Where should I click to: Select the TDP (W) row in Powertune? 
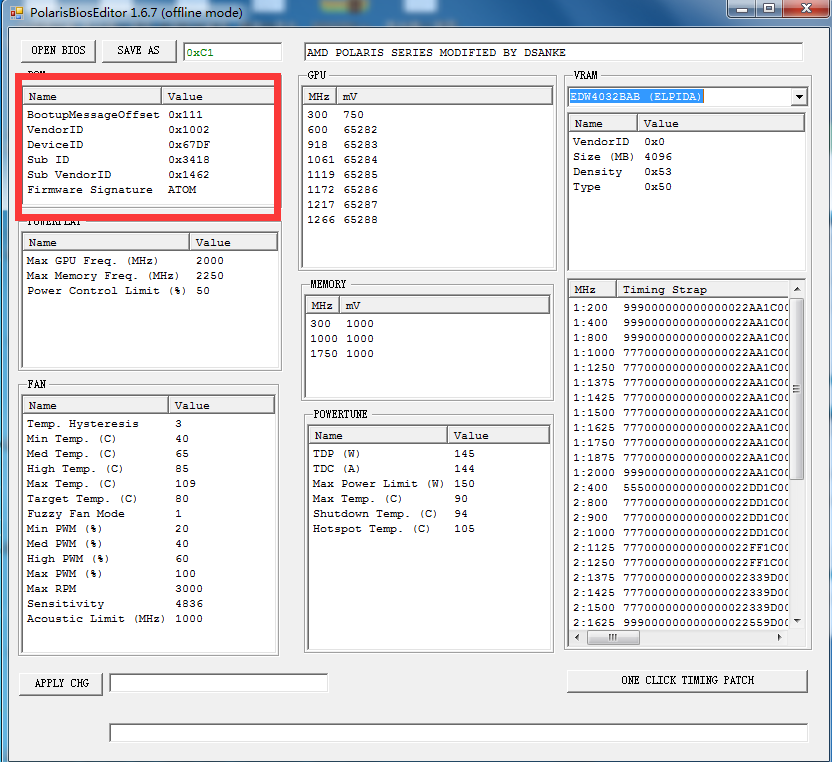(380, 454)
